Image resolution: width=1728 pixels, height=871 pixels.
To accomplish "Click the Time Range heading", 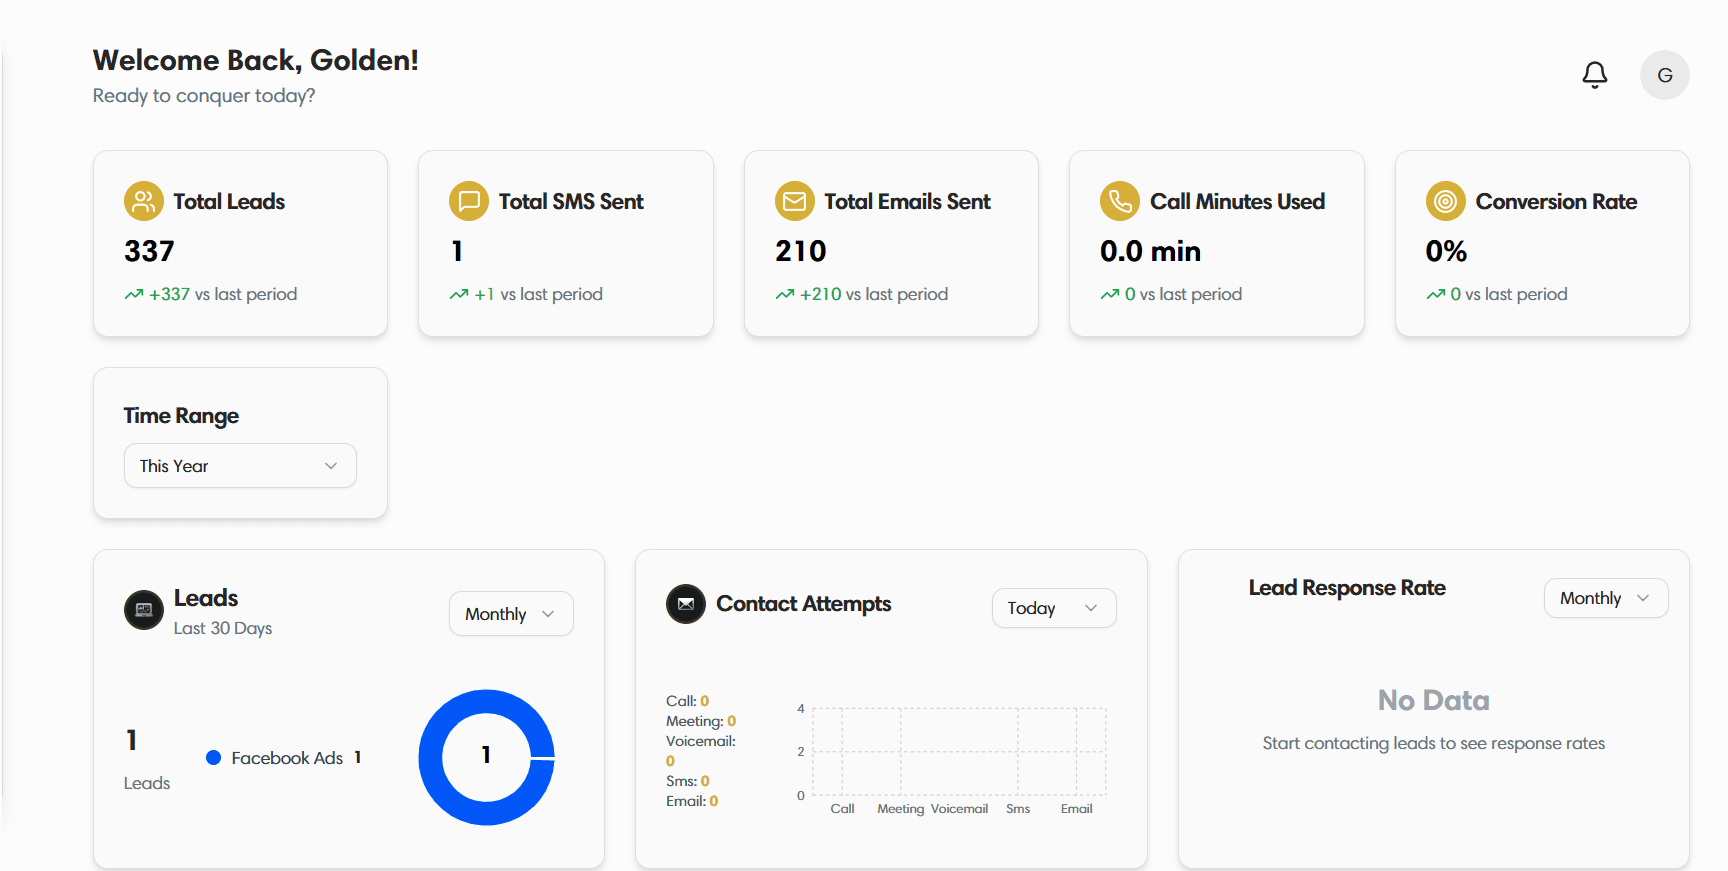I will coord(181,416).
